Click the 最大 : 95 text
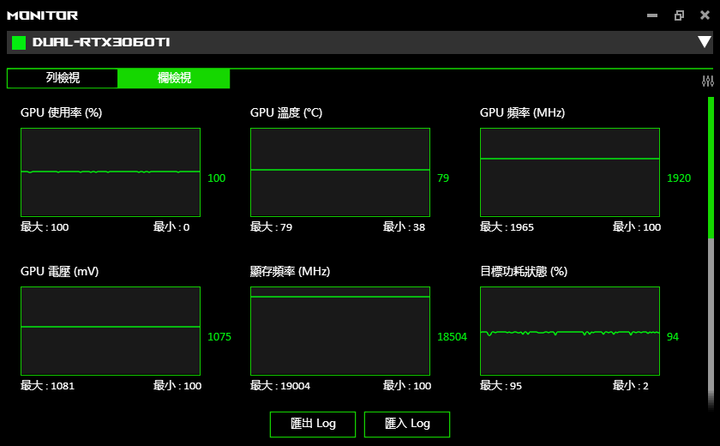 pos(501,386)
